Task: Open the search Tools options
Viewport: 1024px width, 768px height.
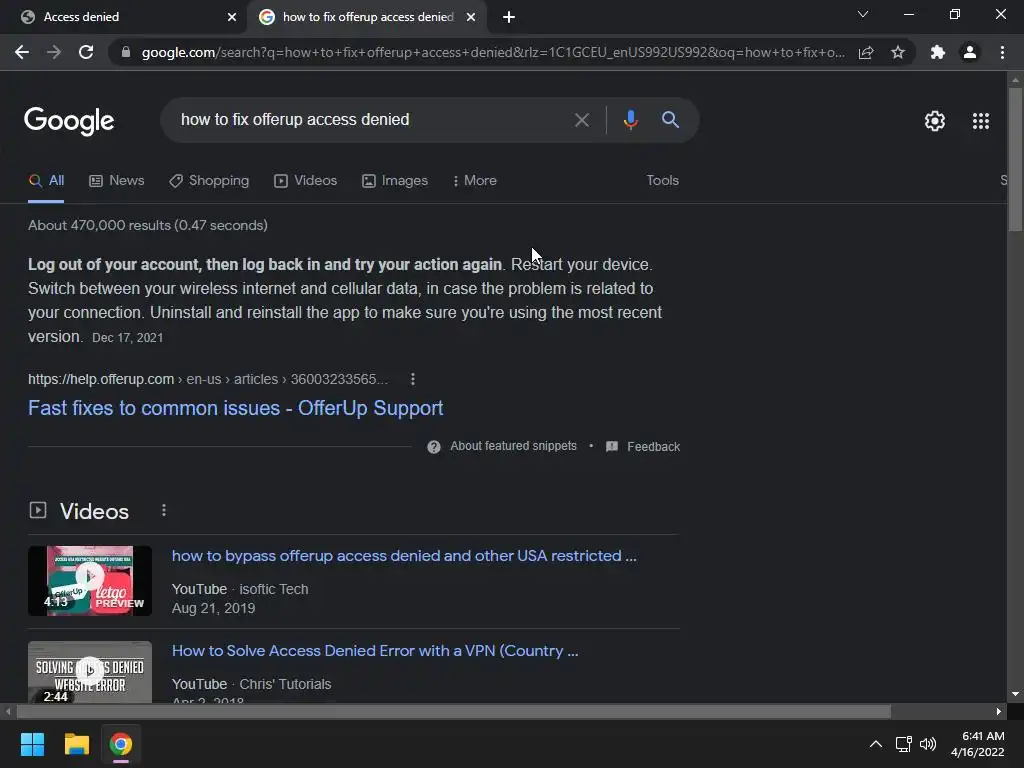Action: tap(662, 181)
